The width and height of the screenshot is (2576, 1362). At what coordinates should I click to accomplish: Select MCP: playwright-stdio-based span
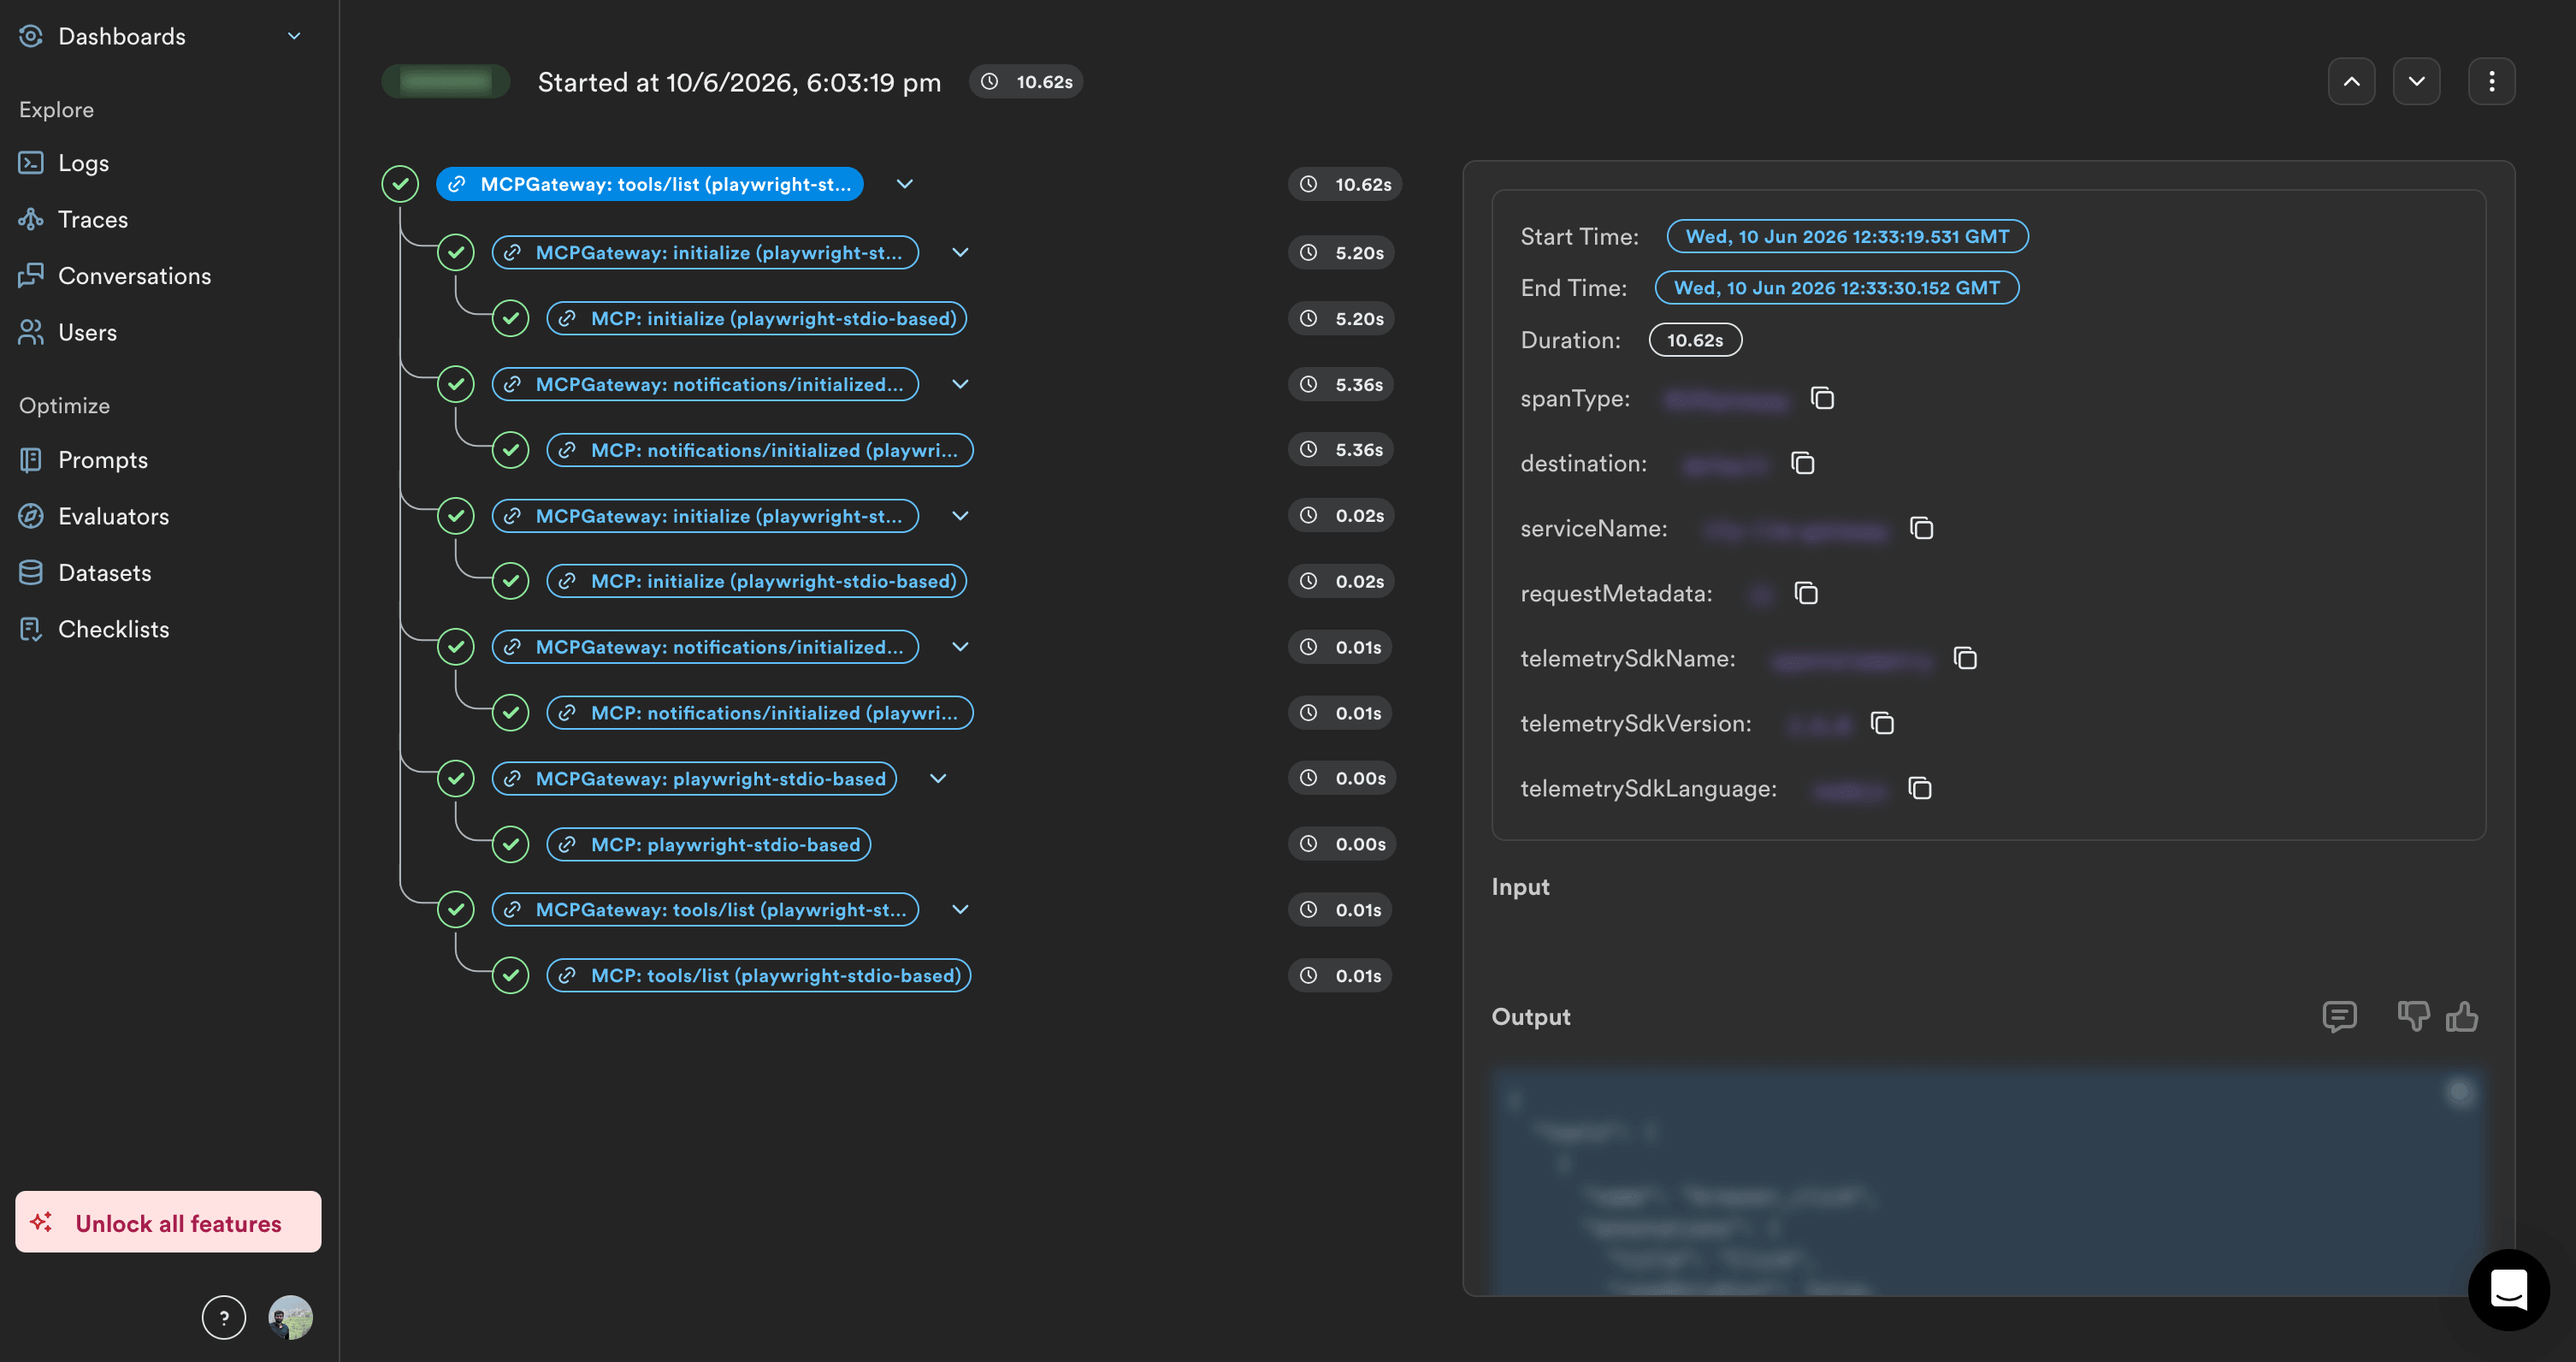(709, 845)
